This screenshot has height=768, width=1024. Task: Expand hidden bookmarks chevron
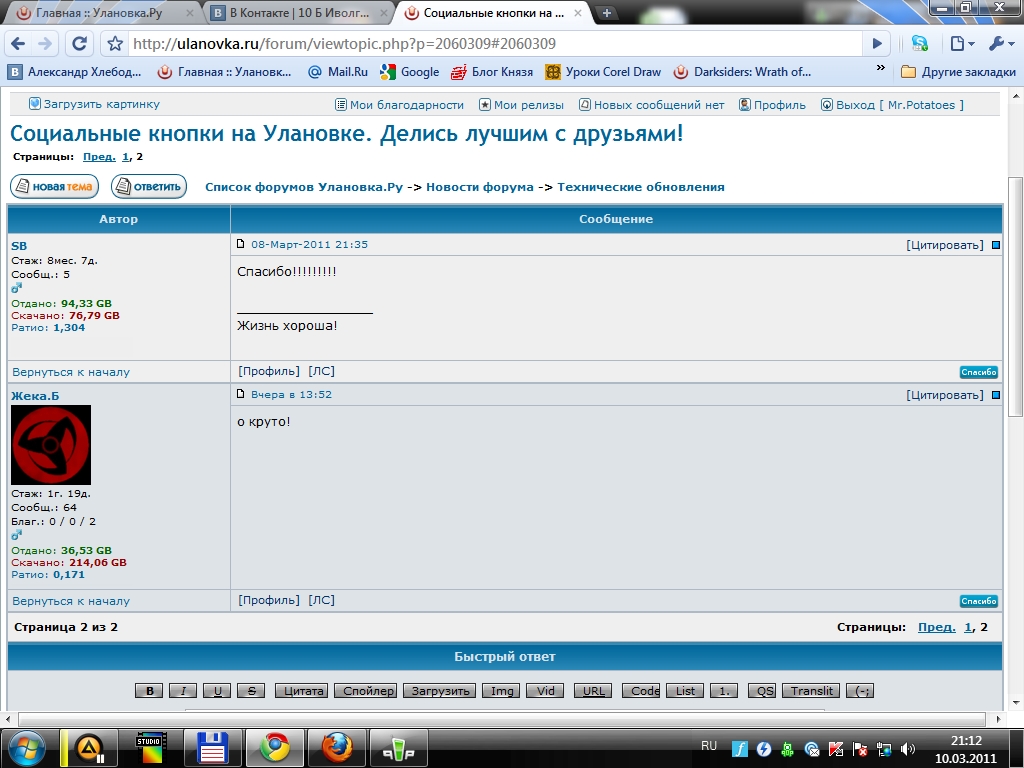(880, 68)
